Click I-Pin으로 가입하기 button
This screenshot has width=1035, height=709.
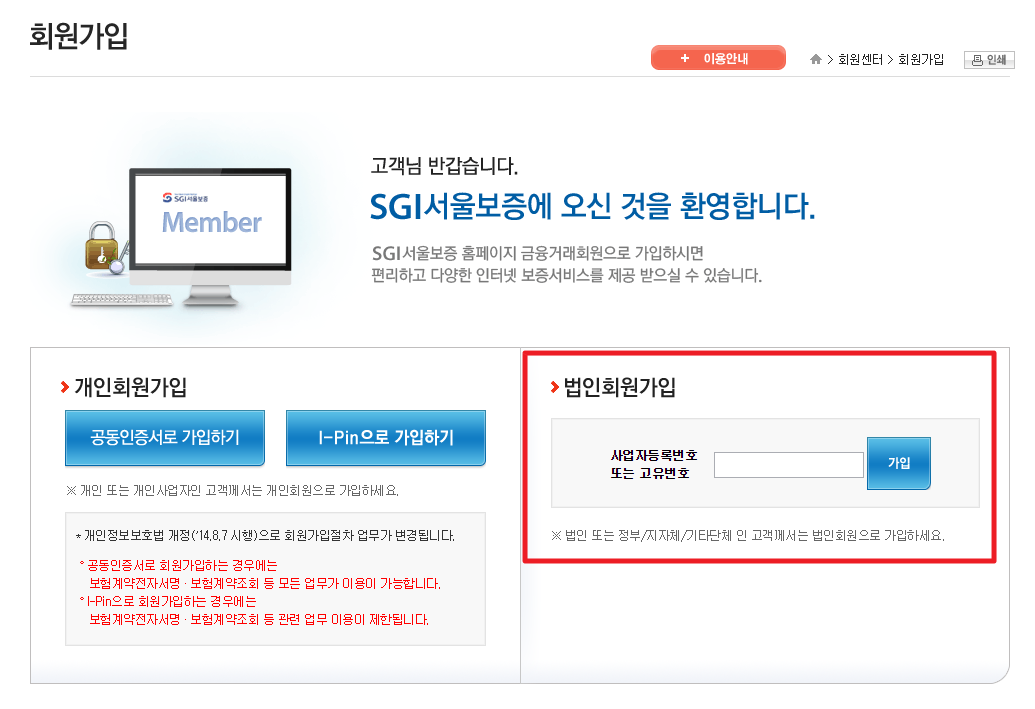point(386,438)
